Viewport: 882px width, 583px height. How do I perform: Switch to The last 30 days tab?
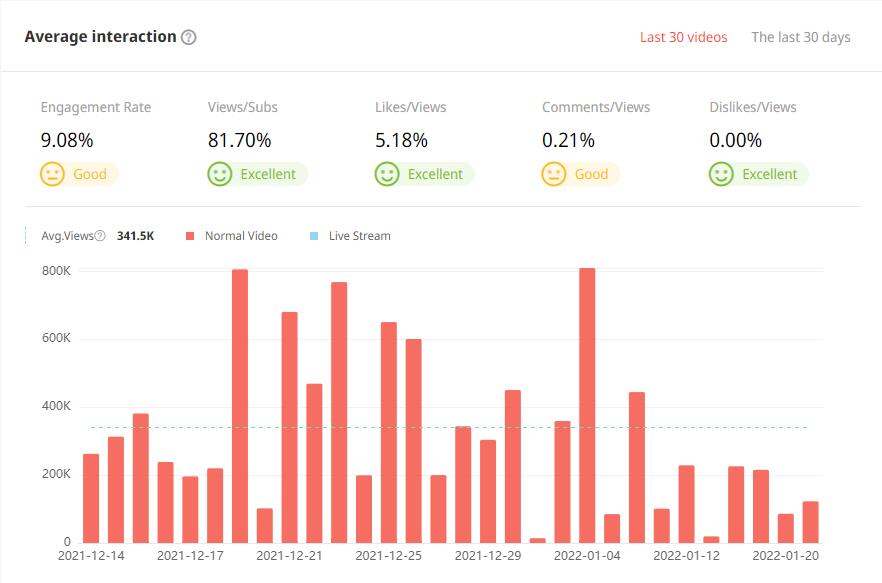point(800,37)
